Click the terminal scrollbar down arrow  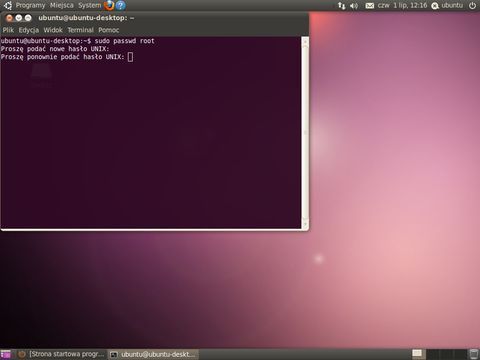pyautogui.click(x=305, y=223)
